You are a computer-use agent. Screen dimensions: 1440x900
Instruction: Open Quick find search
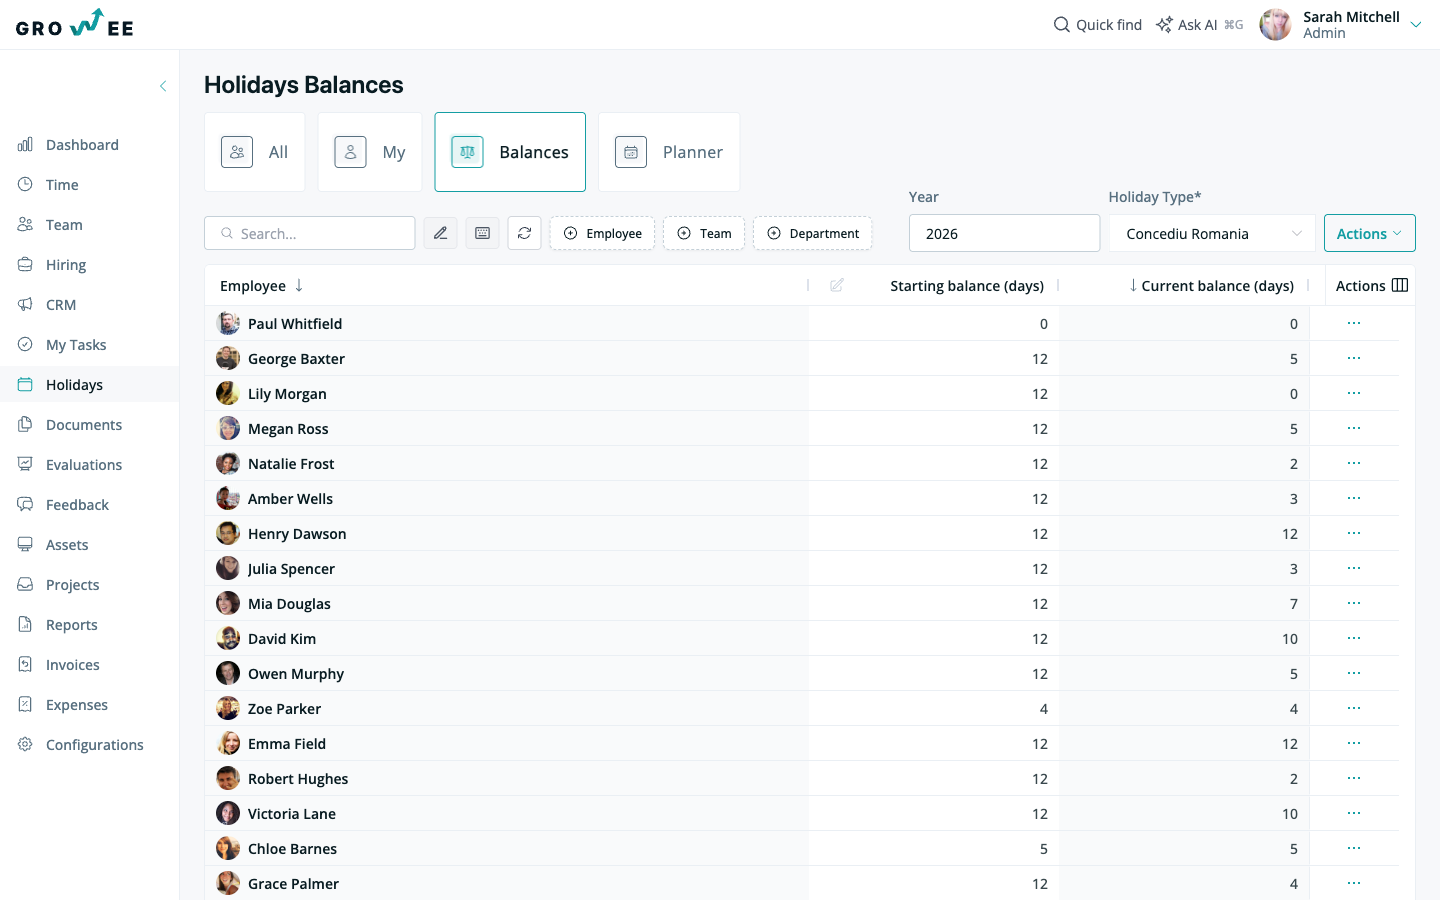tap(1098, 25)
